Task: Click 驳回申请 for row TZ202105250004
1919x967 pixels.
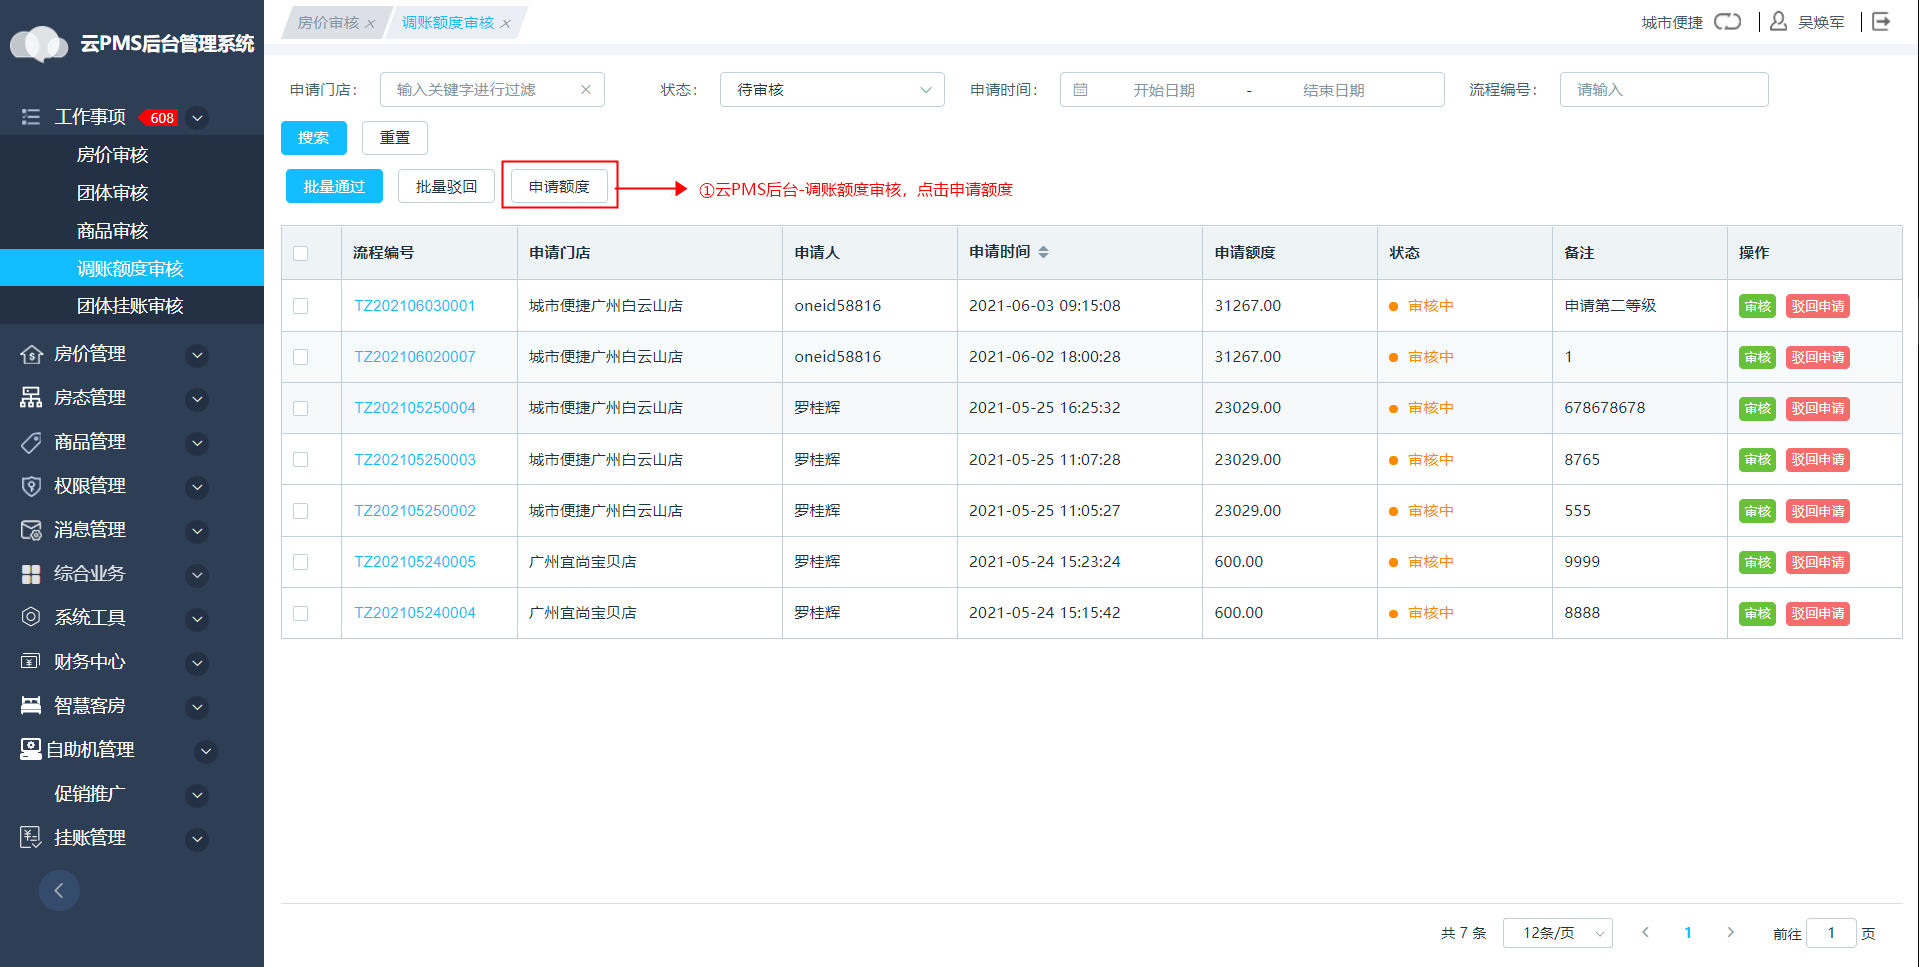Action: 1818,409
